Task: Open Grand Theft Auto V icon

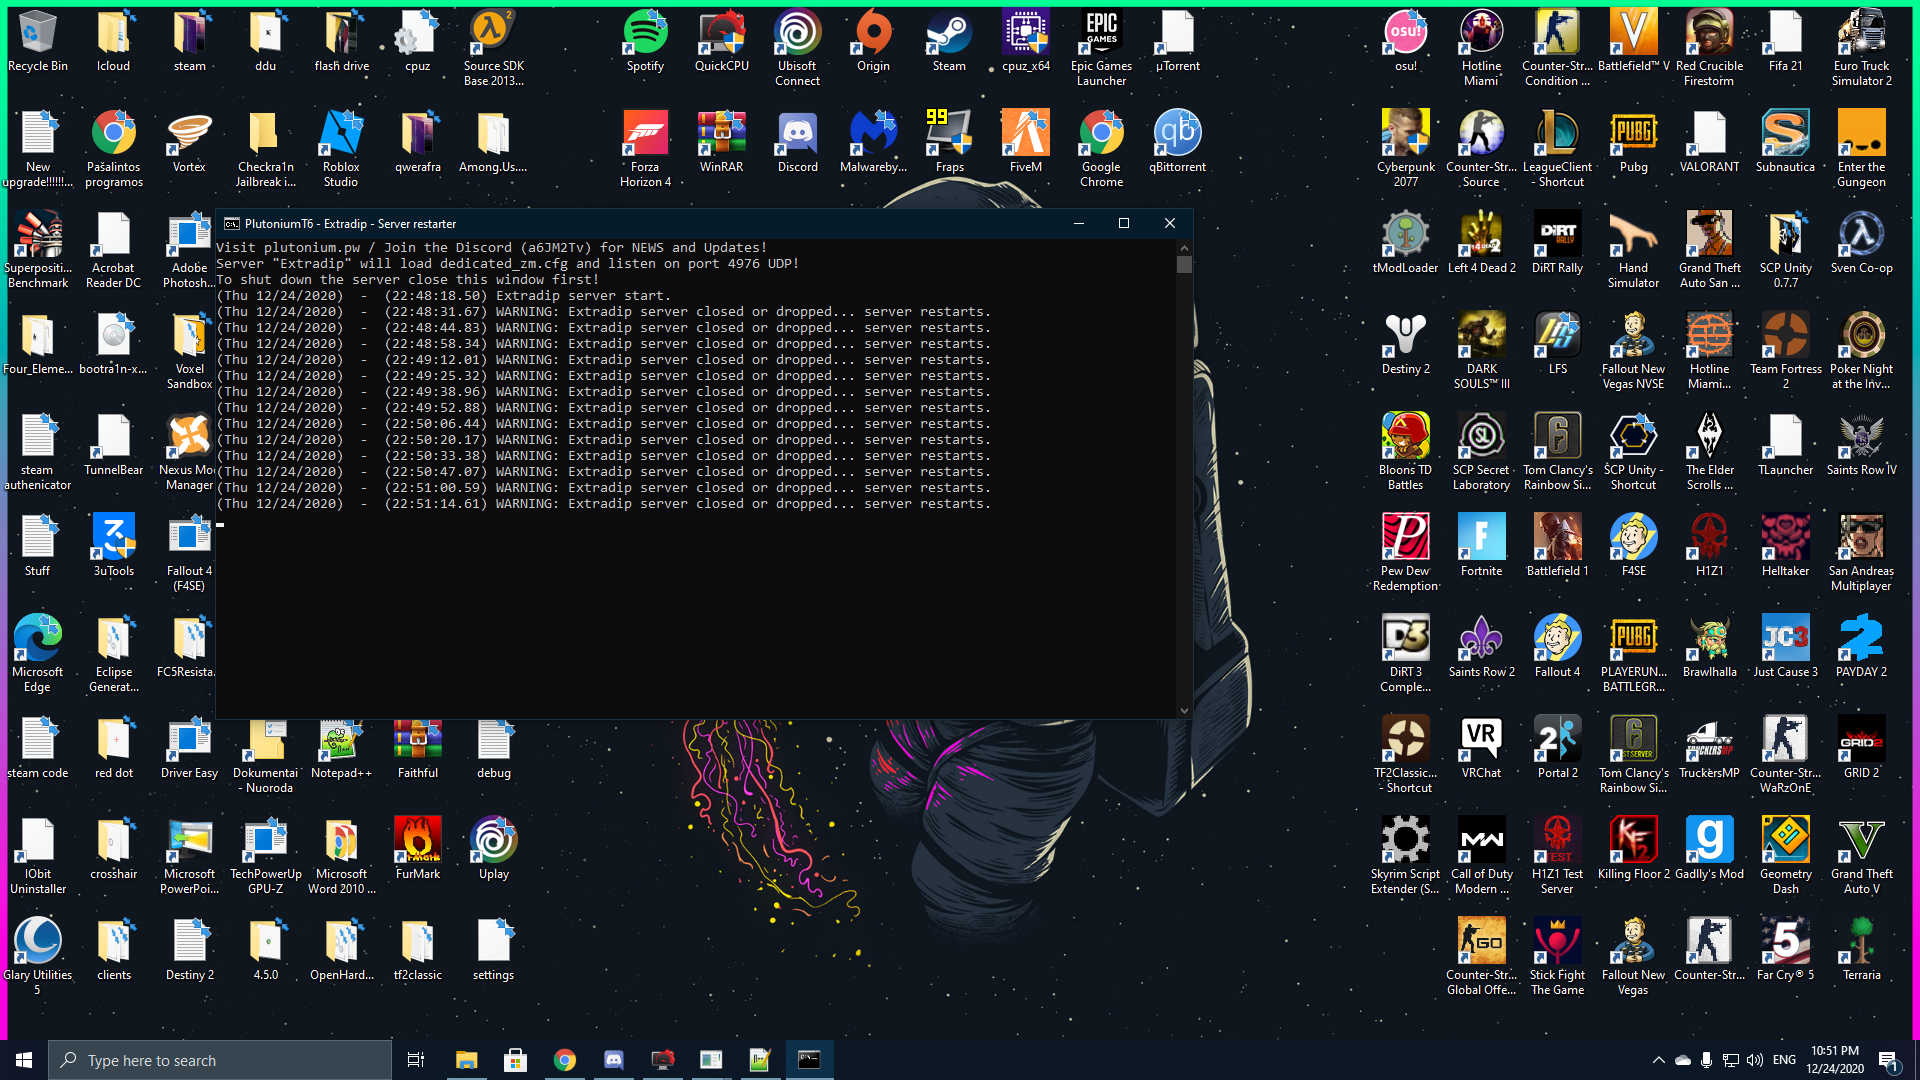Action: click(1861, 856)
